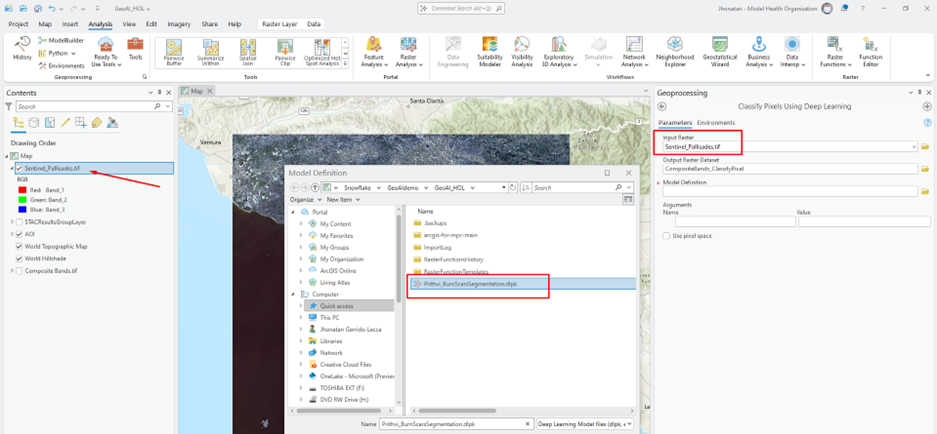Toggle the AOI layer checkbox
Screen dimensions: 937x434
(19, 234)
